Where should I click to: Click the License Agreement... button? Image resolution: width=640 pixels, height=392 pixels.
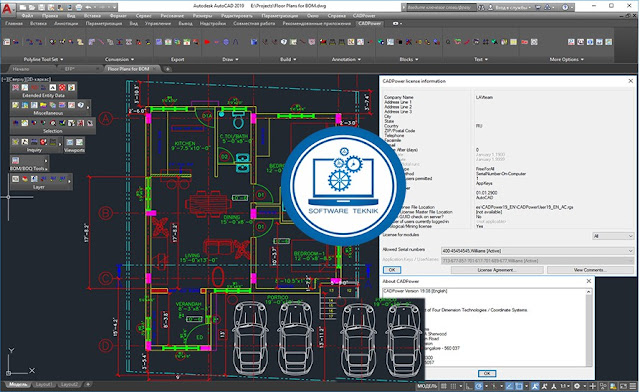497,270
